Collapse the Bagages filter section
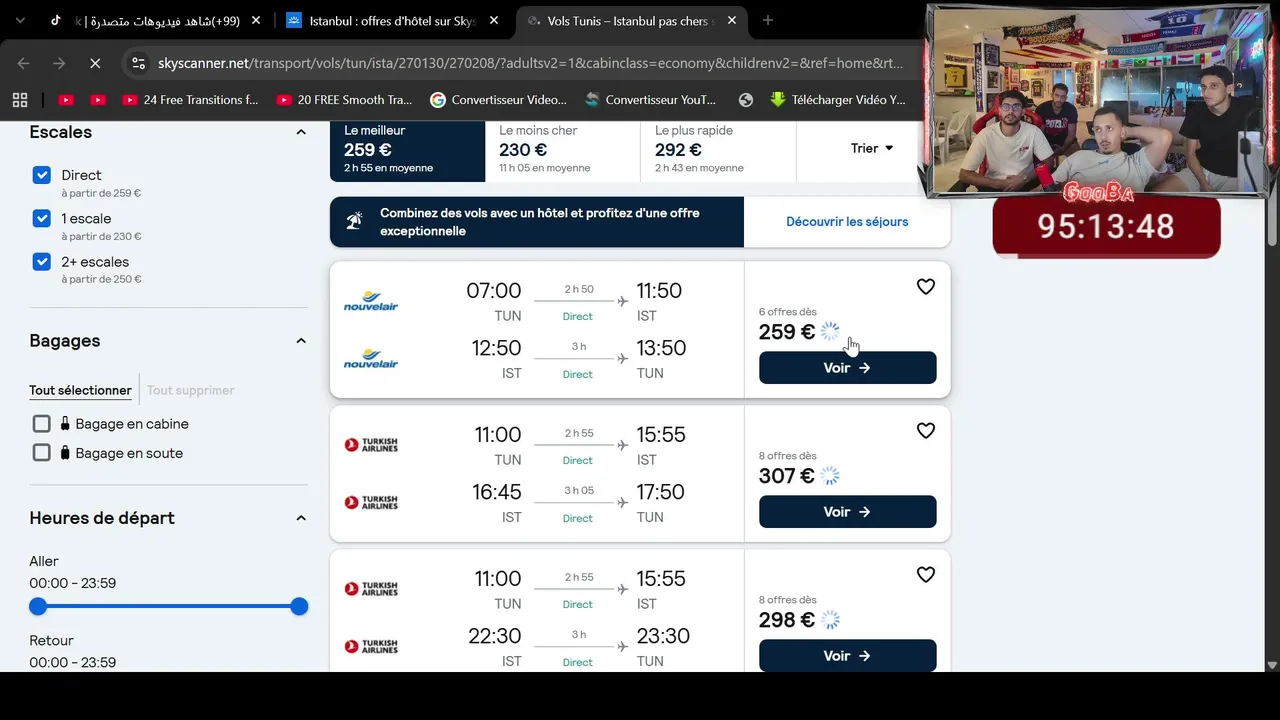The width and height of the screenshot is (1280, 720). point(301,341)
